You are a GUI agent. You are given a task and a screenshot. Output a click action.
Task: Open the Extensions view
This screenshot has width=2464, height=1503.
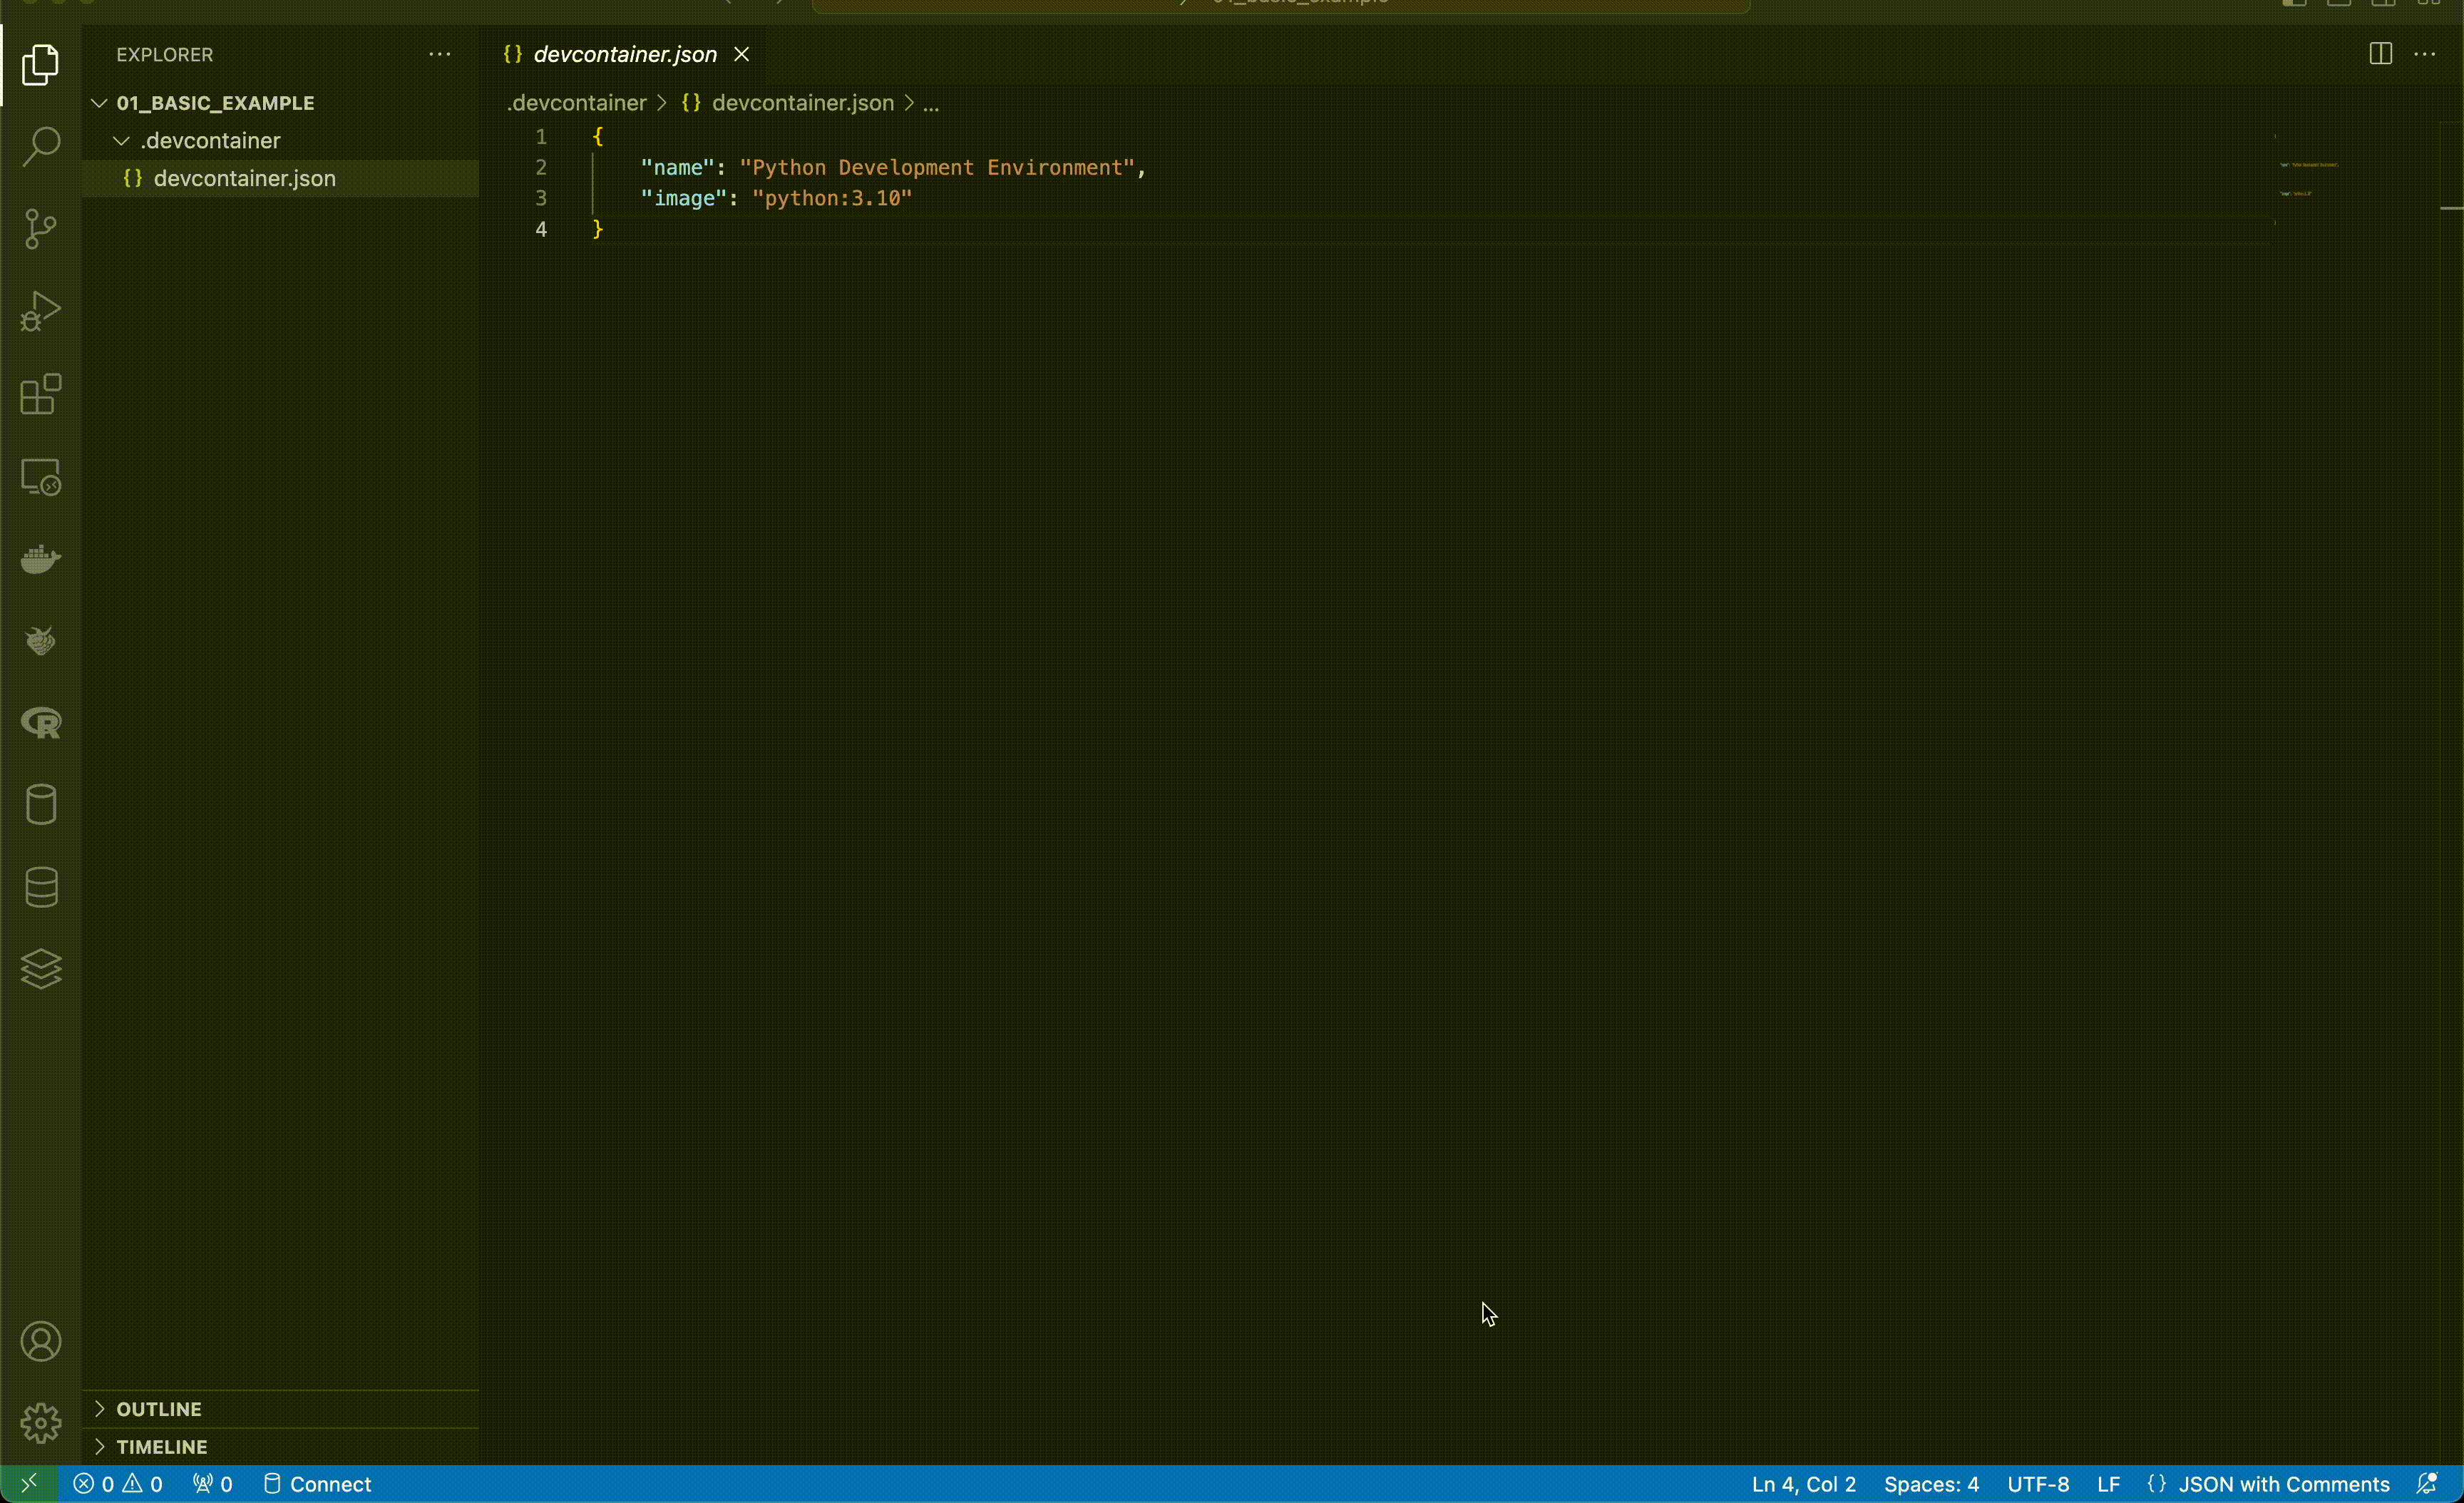point(41,394)
